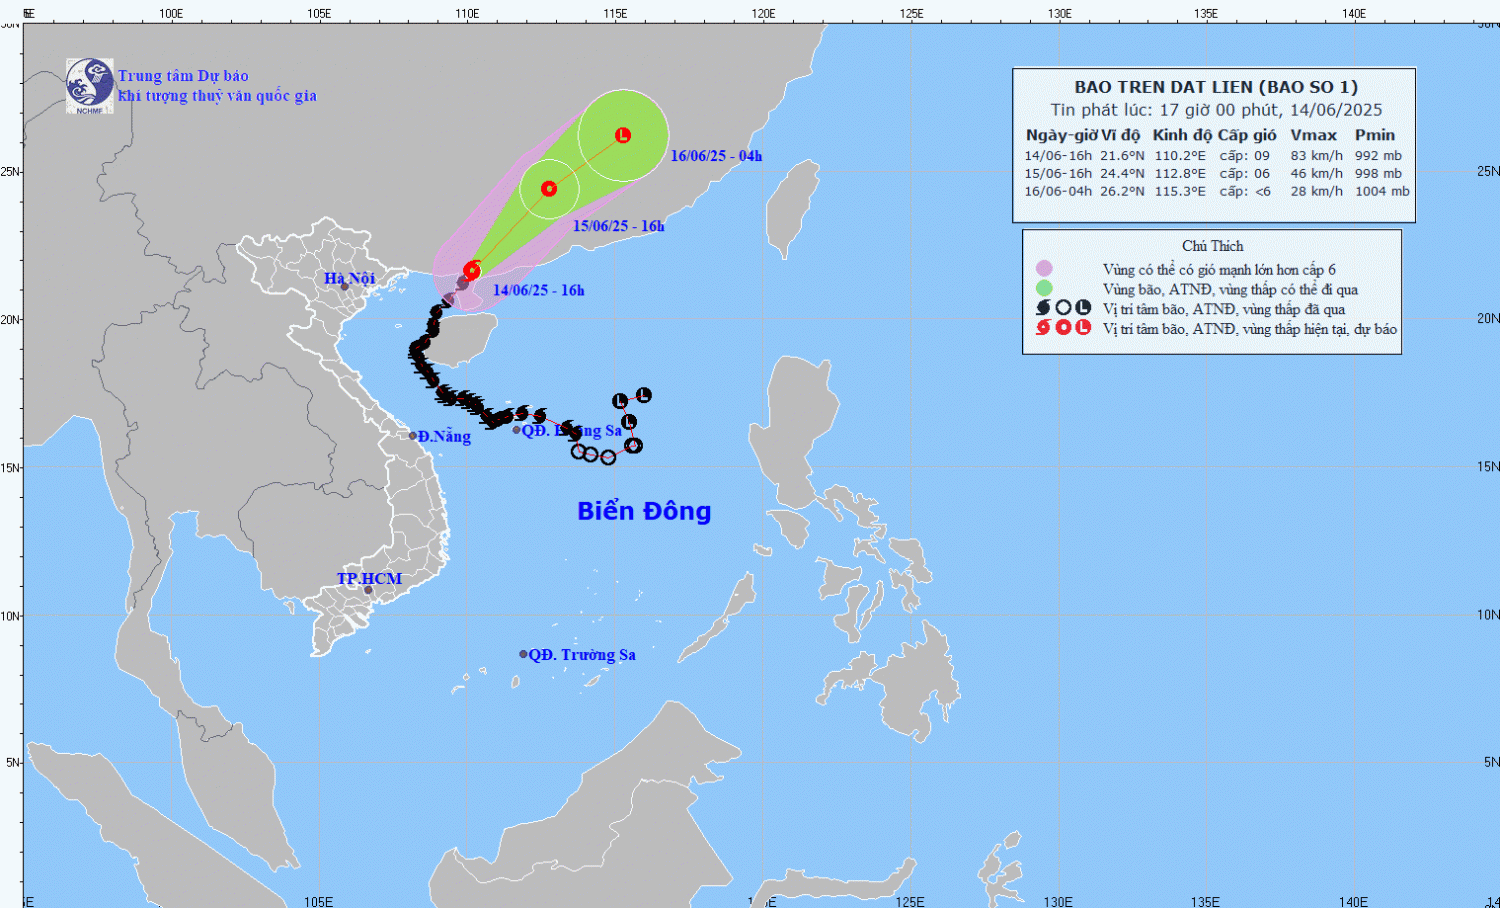Click the BAO TREN DAT LIEN title
1500x908 pixels.
(x=1216, y=87)
